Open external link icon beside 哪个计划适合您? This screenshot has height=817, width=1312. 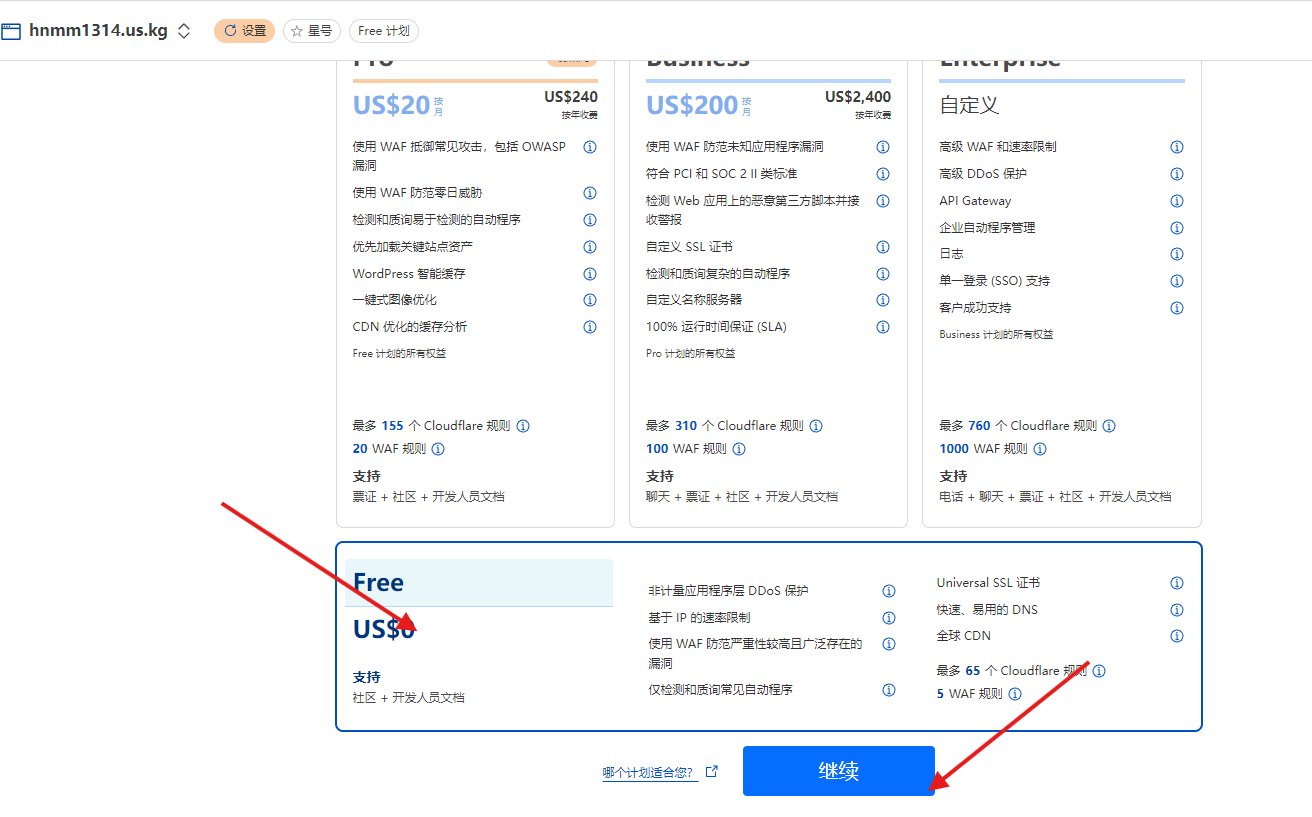point(712,772)
